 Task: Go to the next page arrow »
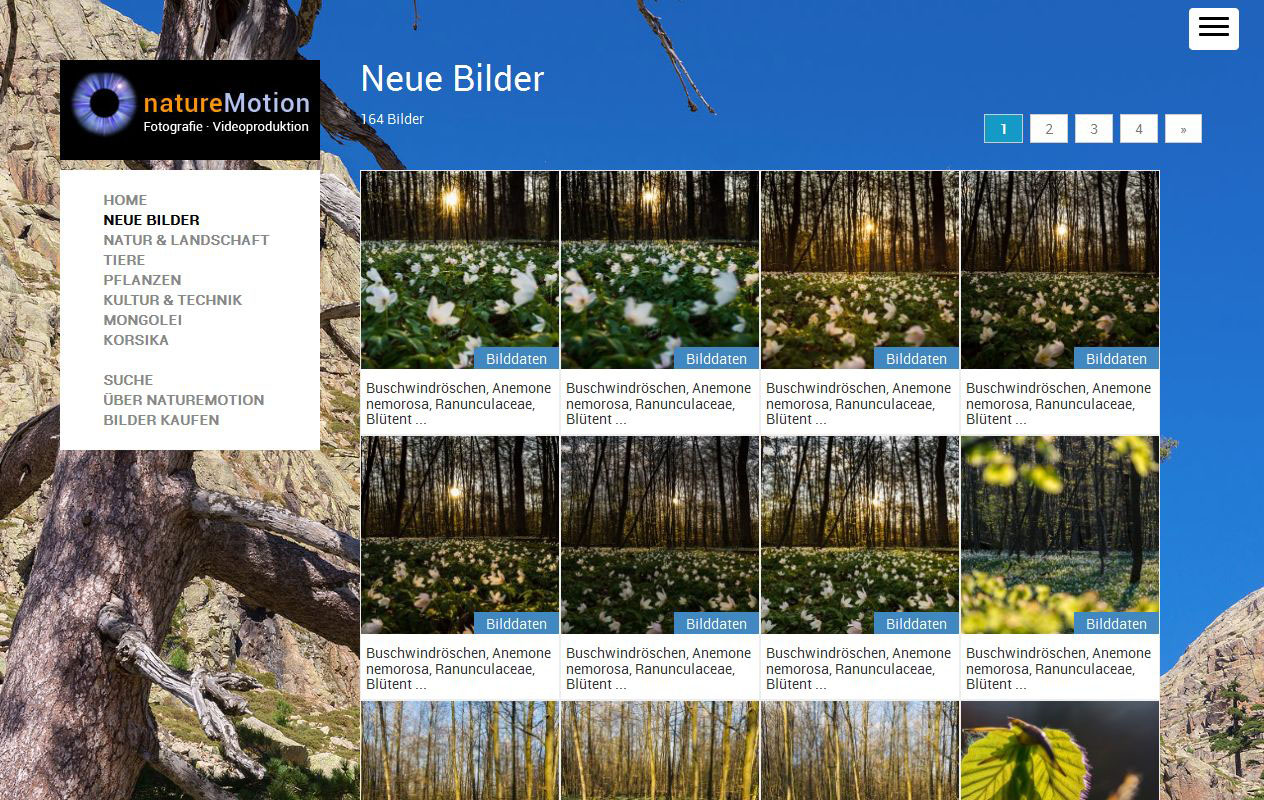point(1183,129)
